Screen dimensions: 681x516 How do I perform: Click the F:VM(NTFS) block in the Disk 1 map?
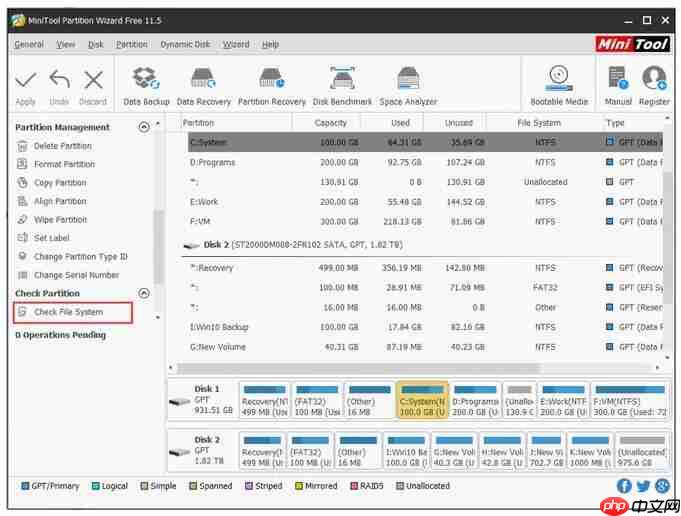click(x=629, y=400)
